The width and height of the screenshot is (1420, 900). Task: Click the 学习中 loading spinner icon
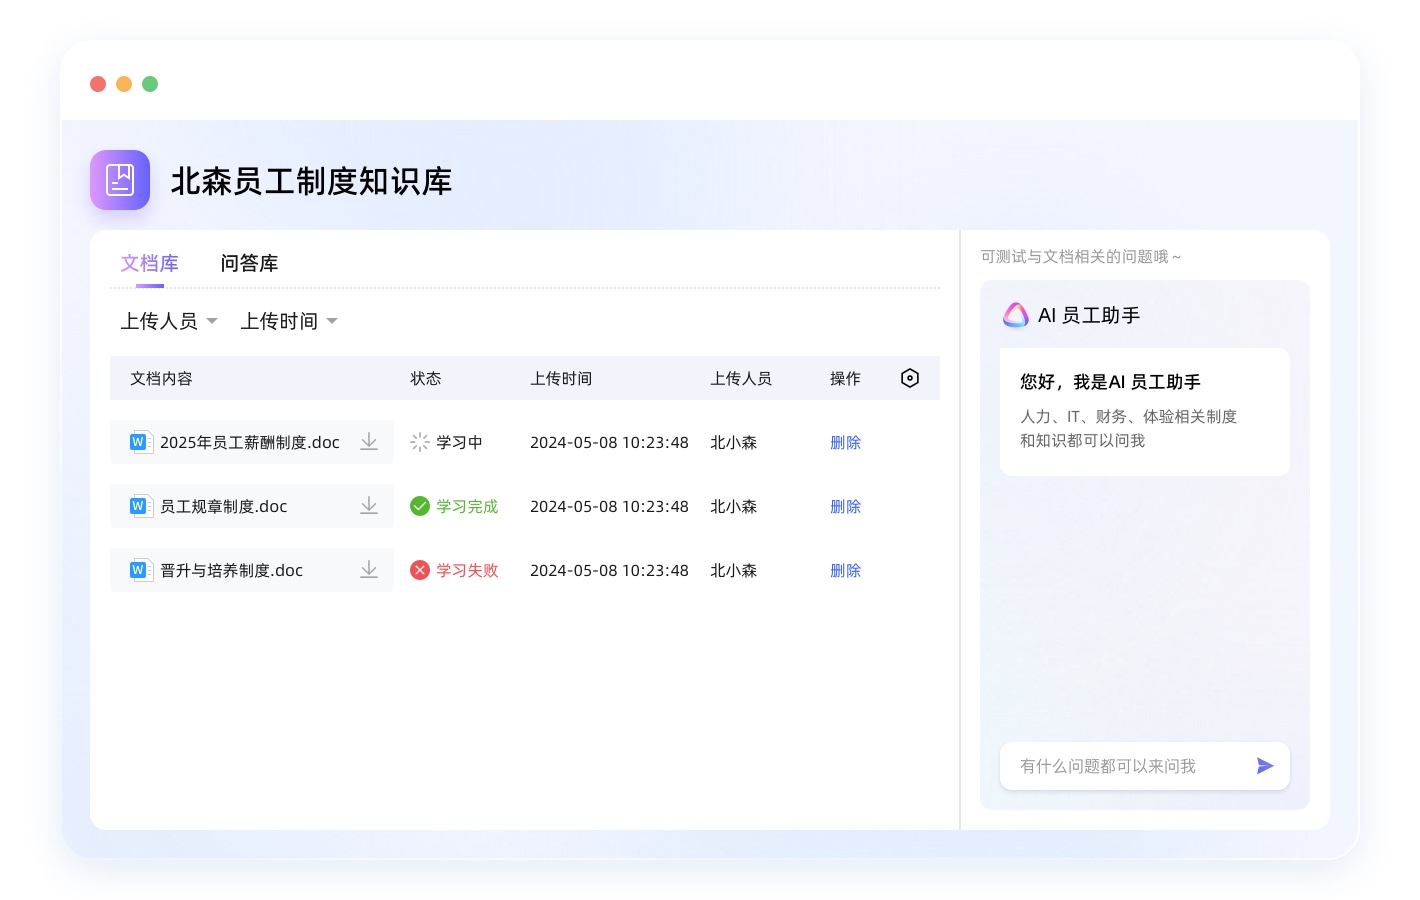[x=420, y=442]
